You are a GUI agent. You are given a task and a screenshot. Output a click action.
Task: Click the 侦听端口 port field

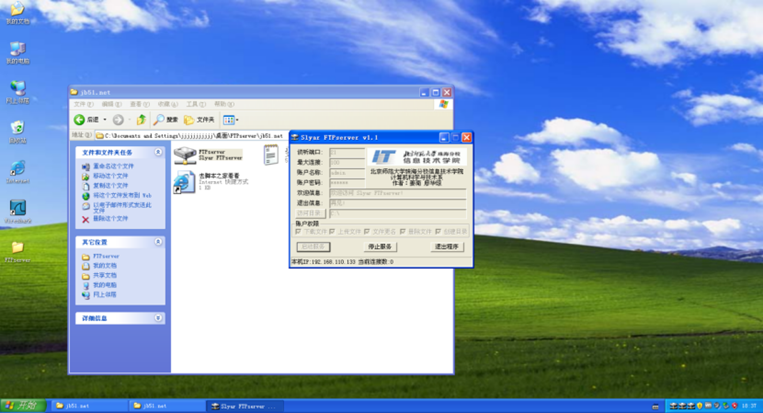tap(347, 152)
